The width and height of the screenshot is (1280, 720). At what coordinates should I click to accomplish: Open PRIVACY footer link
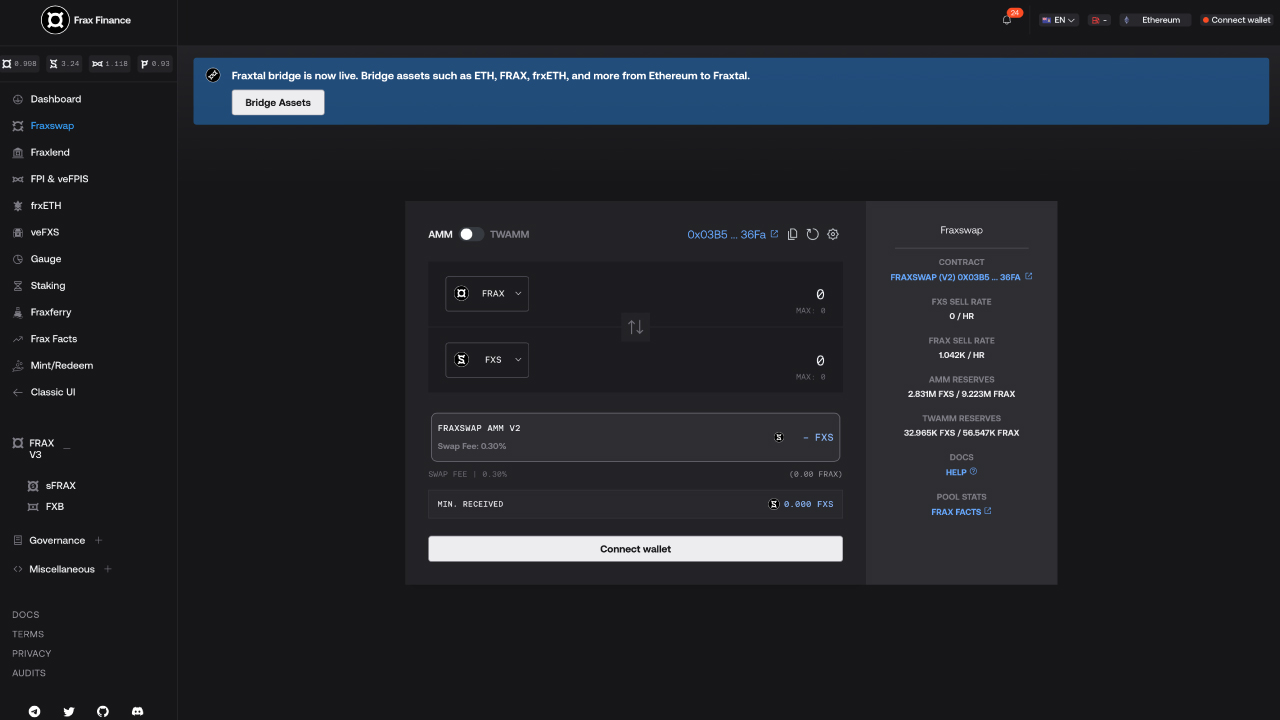32,653
